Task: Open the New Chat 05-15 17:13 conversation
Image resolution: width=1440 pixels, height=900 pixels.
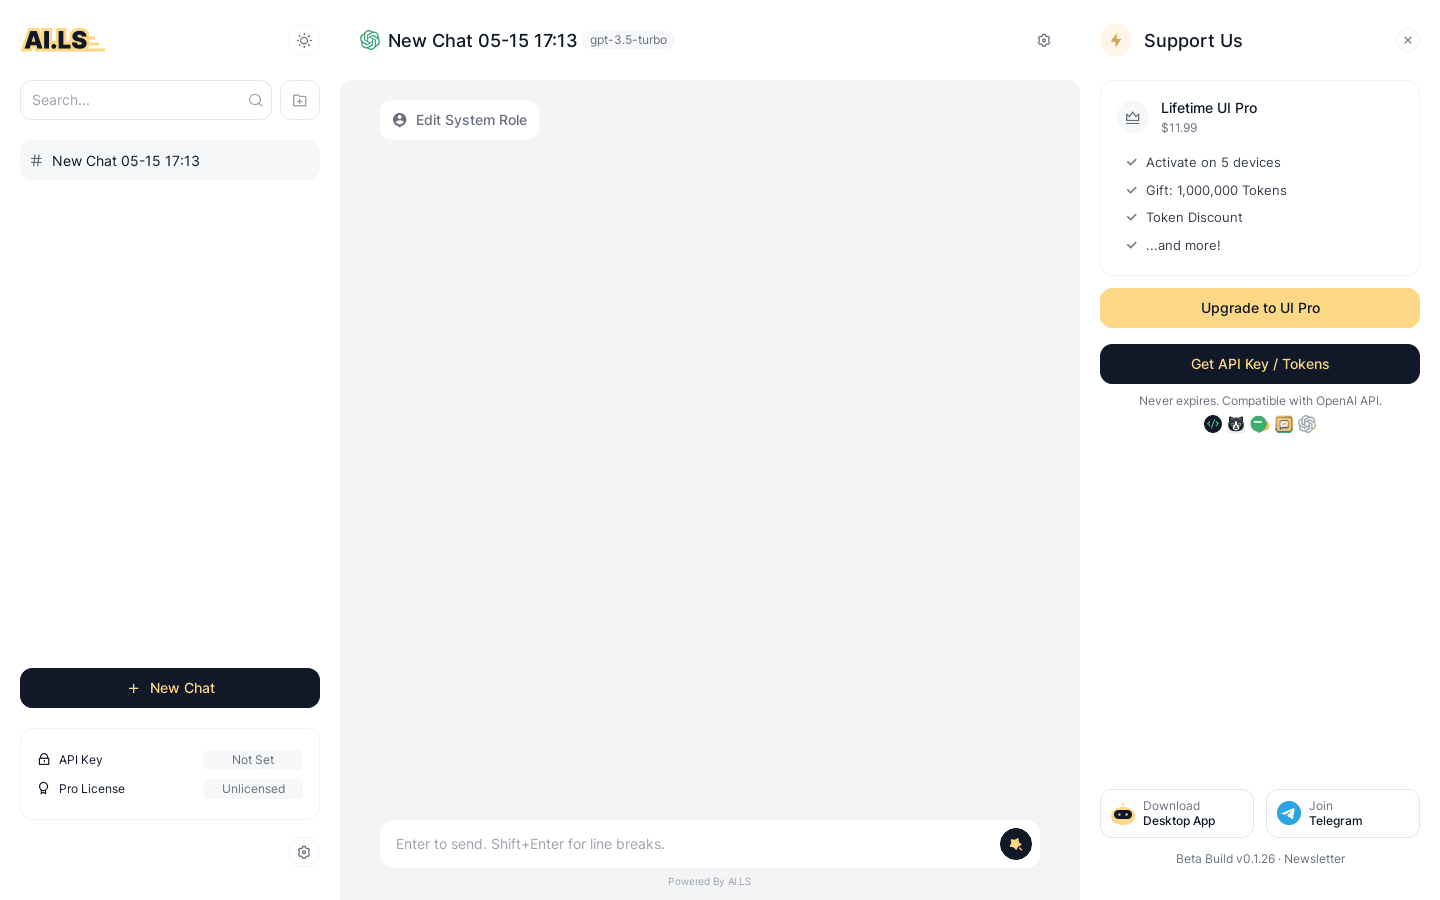Action: 170,160
